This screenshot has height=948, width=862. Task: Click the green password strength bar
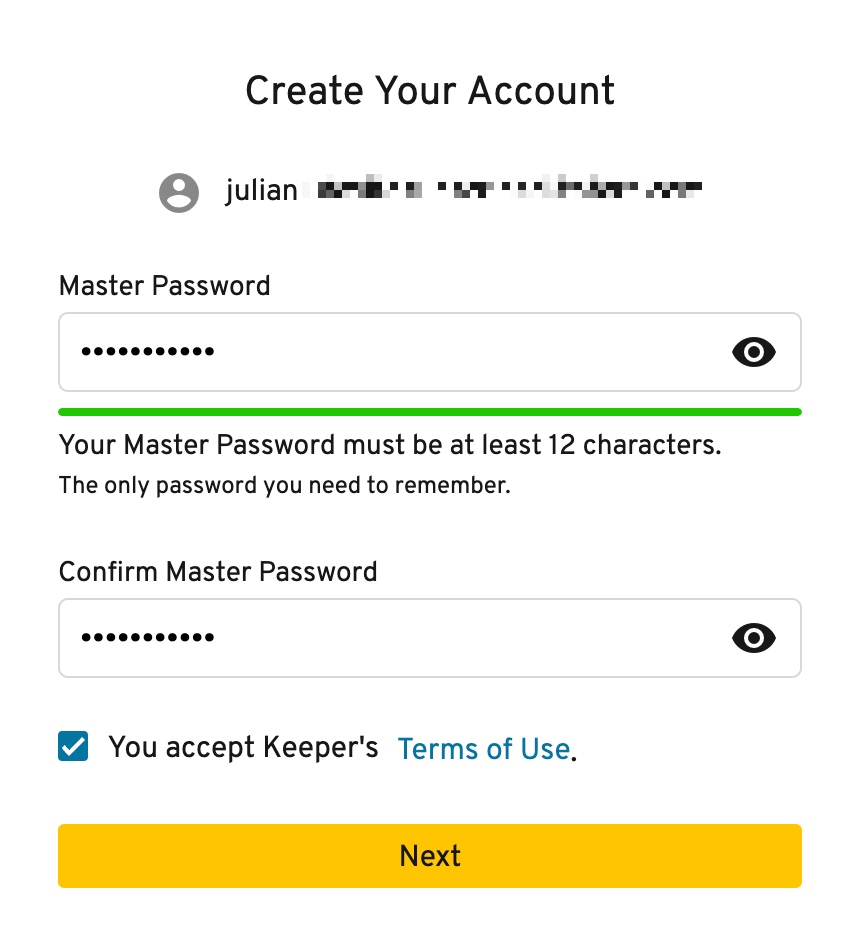(x=430, y=412)
